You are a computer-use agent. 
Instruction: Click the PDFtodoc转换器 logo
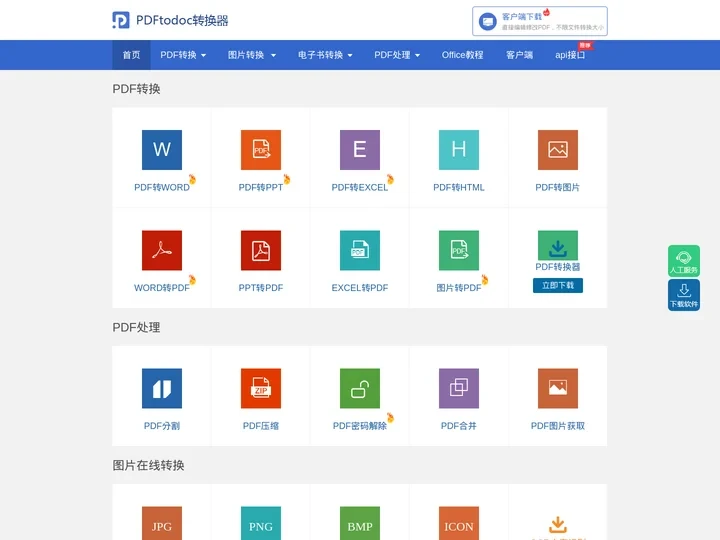pos(121,20)
